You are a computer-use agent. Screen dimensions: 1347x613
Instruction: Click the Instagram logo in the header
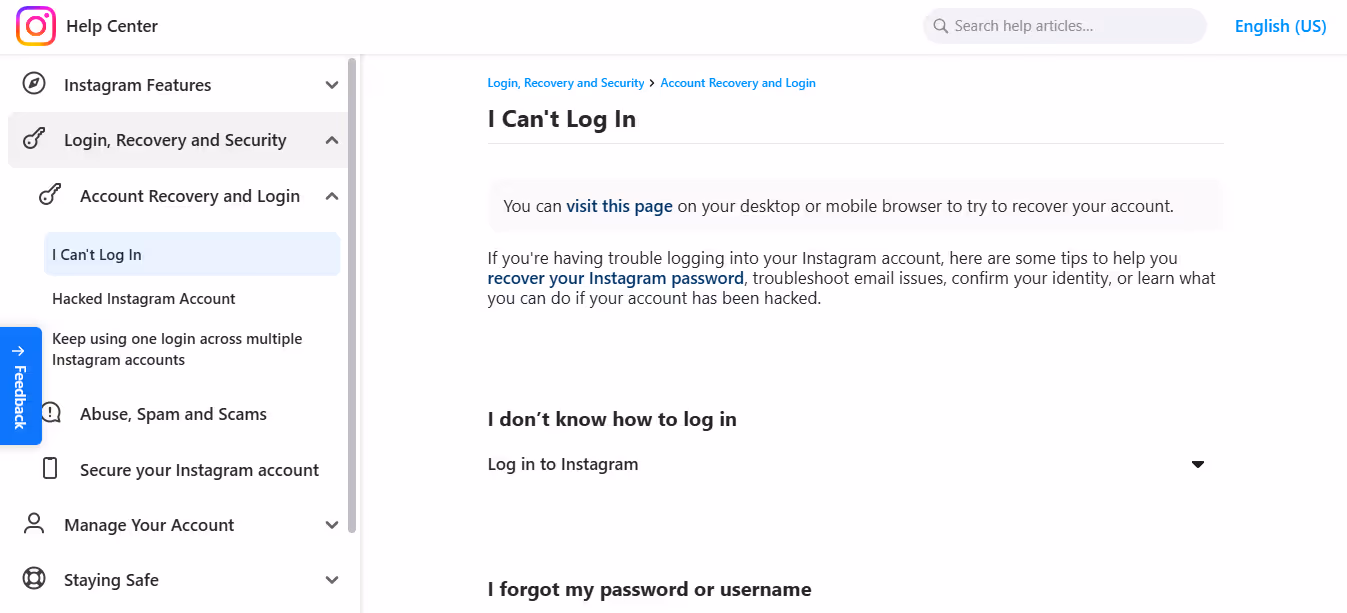tap(35, 25)
